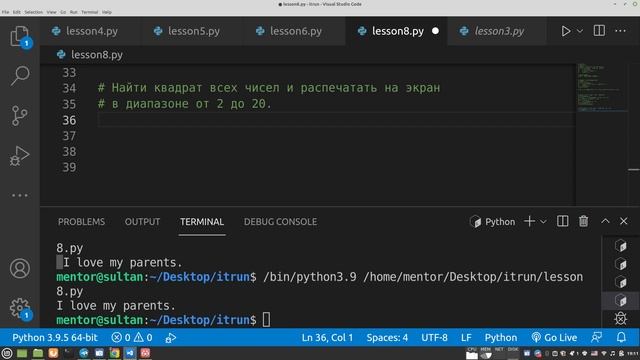Screen dimensions: 640x360
Task: Open the View menu
Action: (51, 12)
